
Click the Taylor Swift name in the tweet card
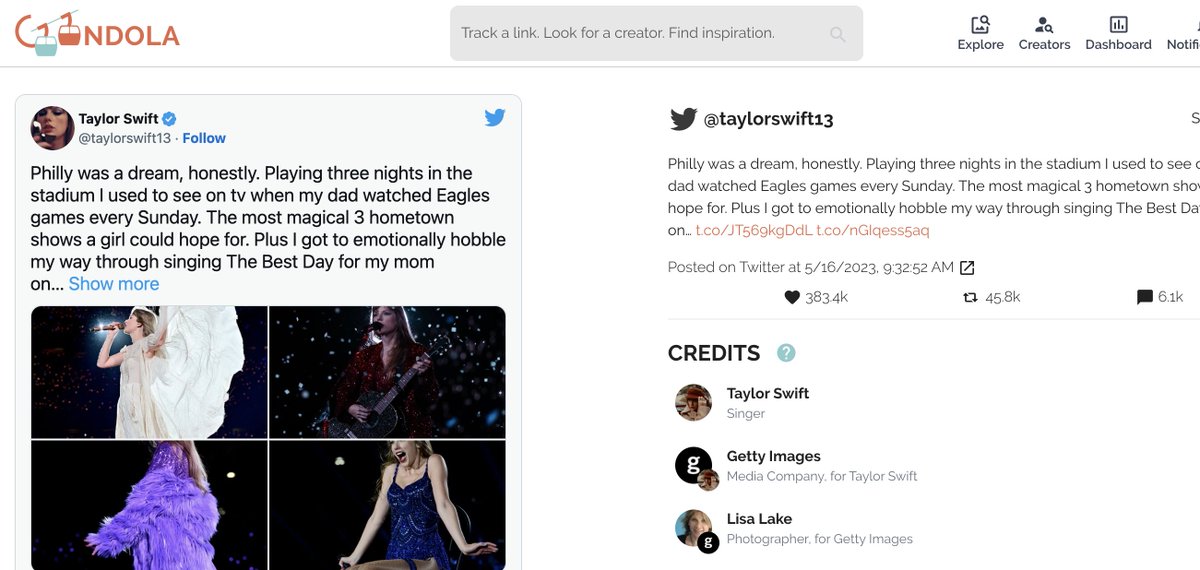pyautogui.click(x=119, y=119)
